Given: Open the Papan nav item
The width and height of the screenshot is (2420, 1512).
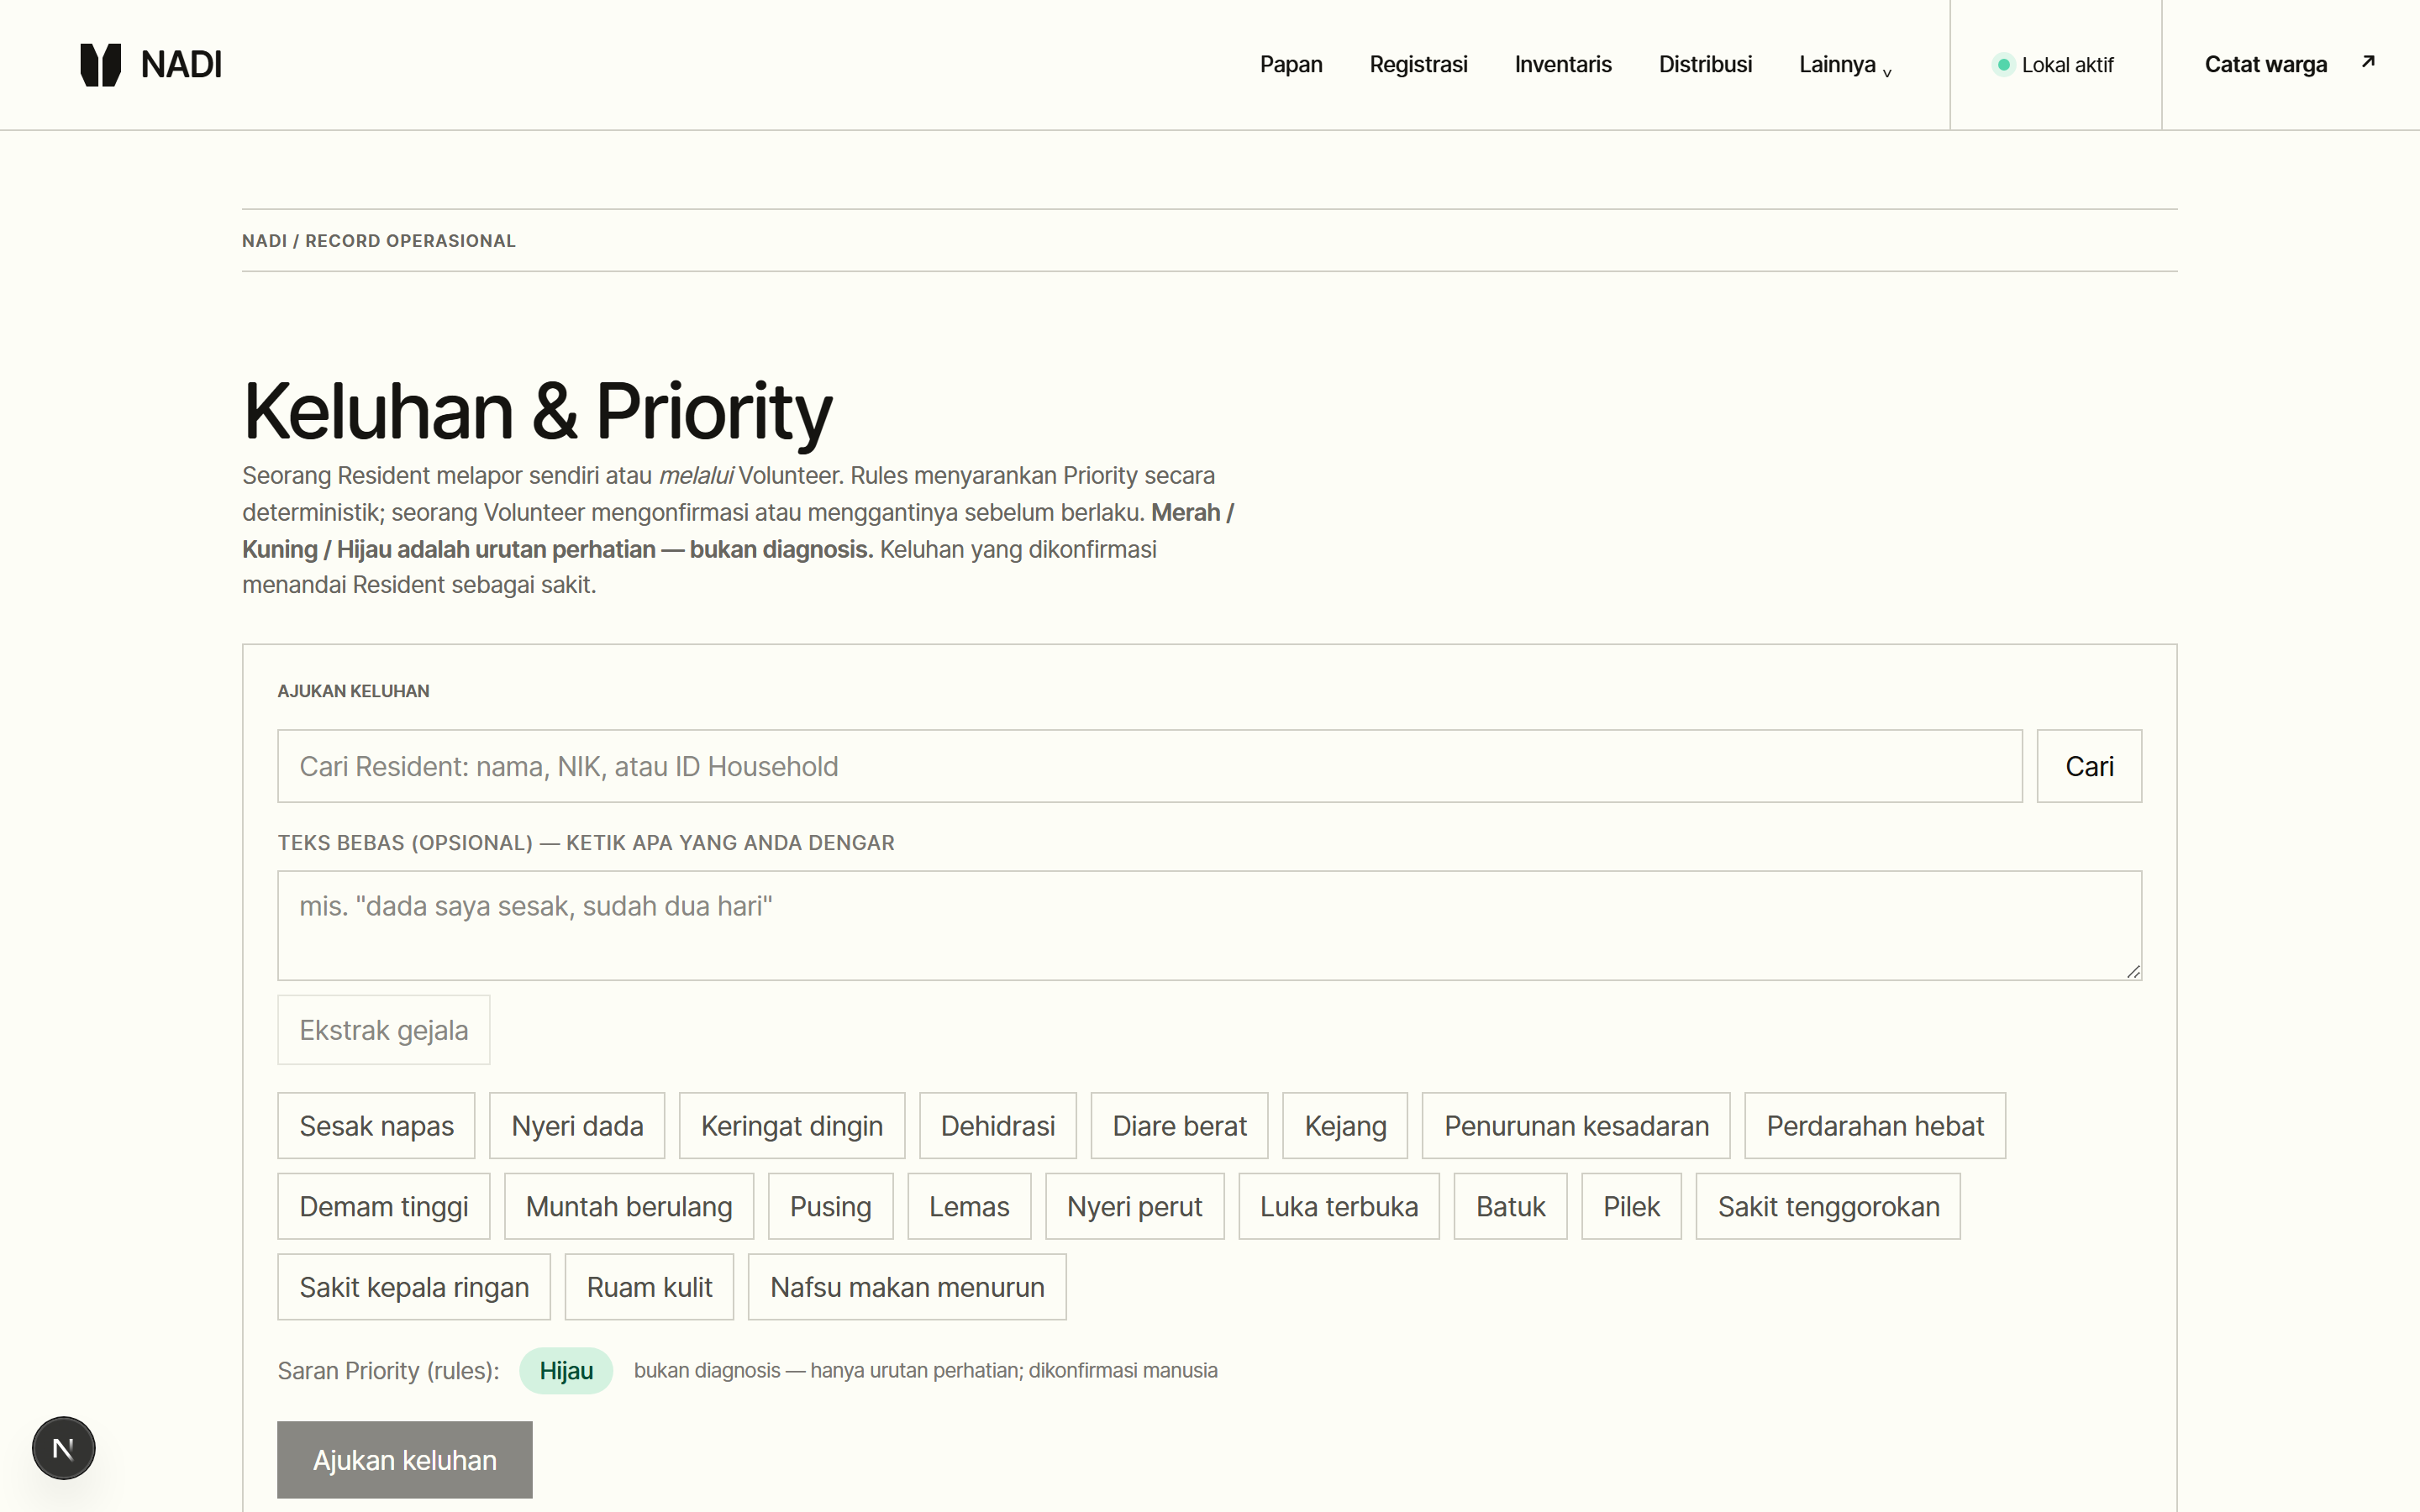Looking at the screenshot, I should [x=1291, y=65].
